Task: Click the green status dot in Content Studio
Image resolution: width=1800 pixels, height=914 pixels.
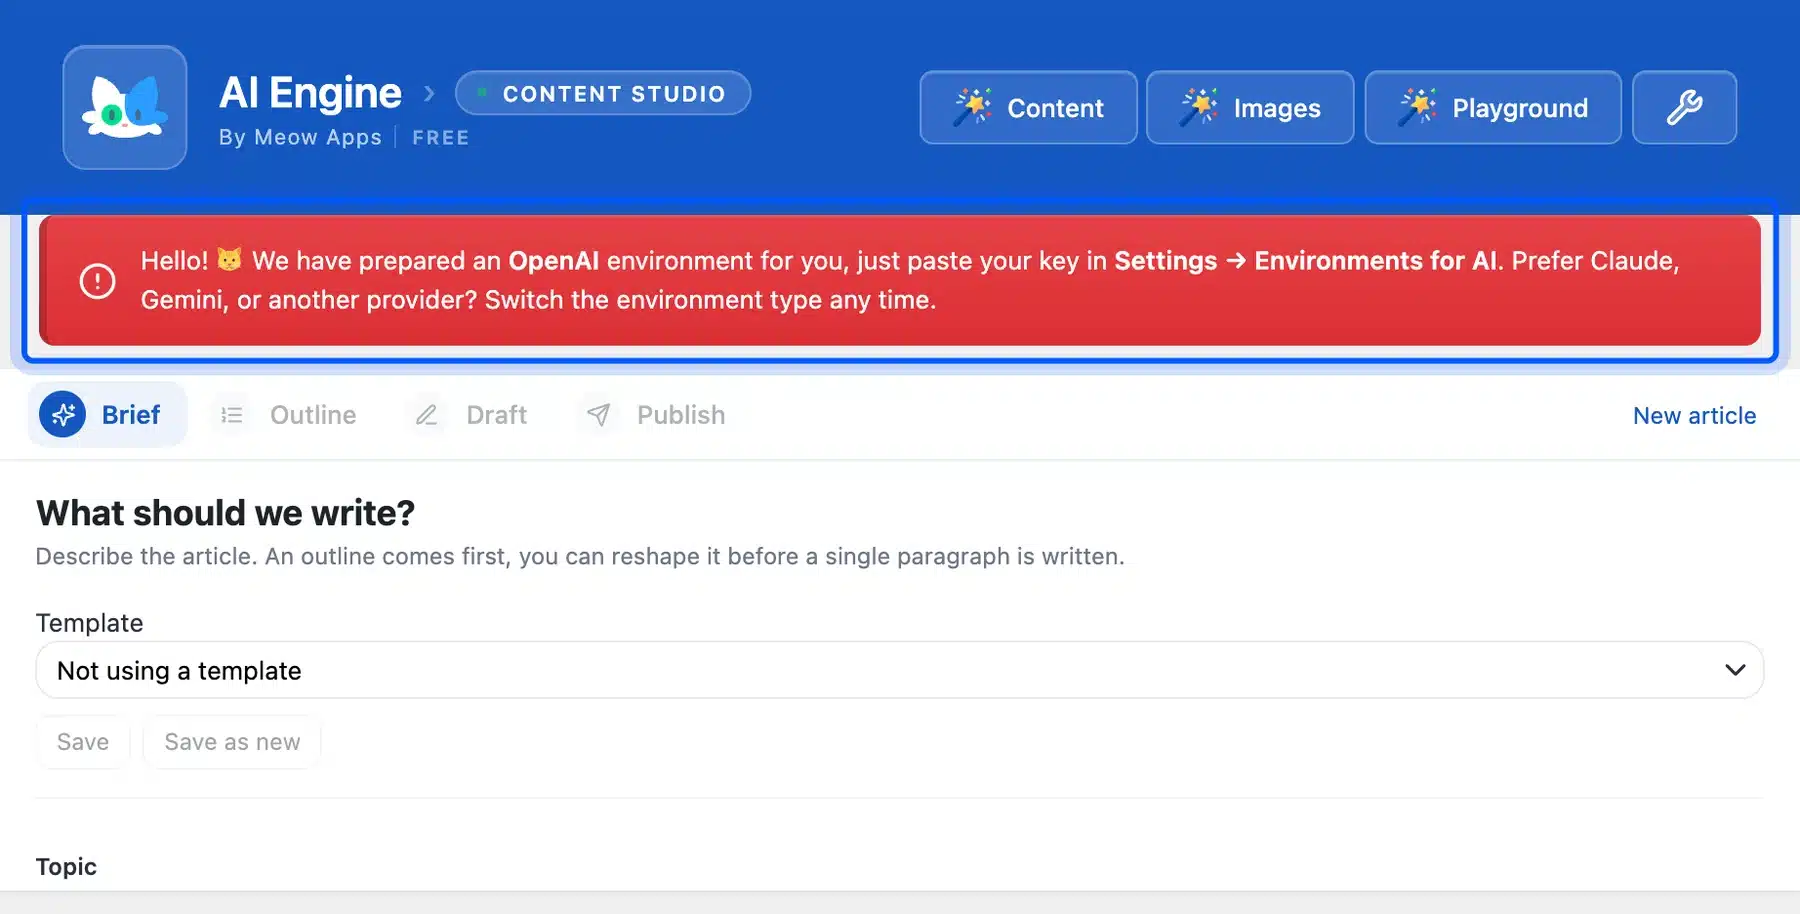Action: 482,93
